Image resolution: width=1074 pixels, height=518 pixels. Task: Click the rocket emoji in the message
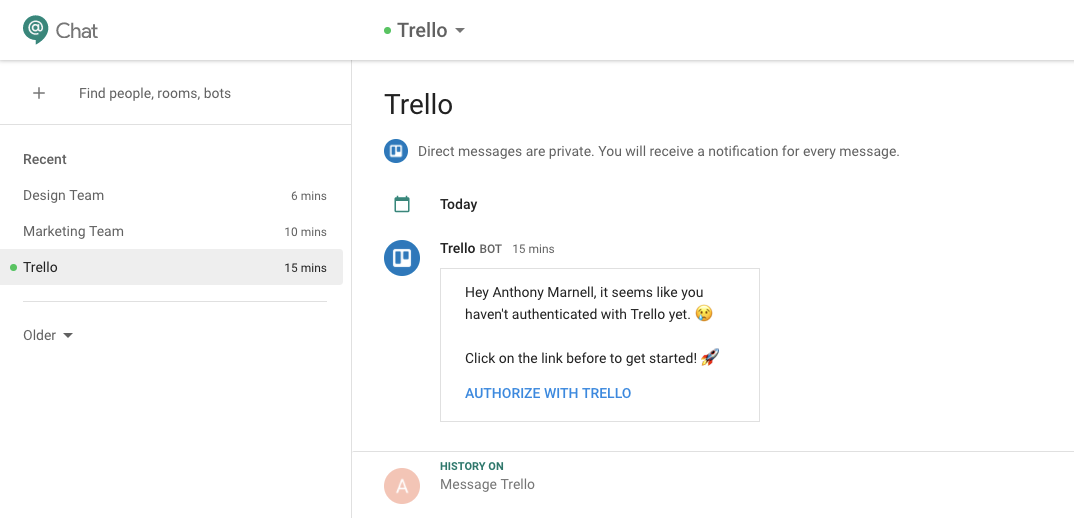(710, 358)
